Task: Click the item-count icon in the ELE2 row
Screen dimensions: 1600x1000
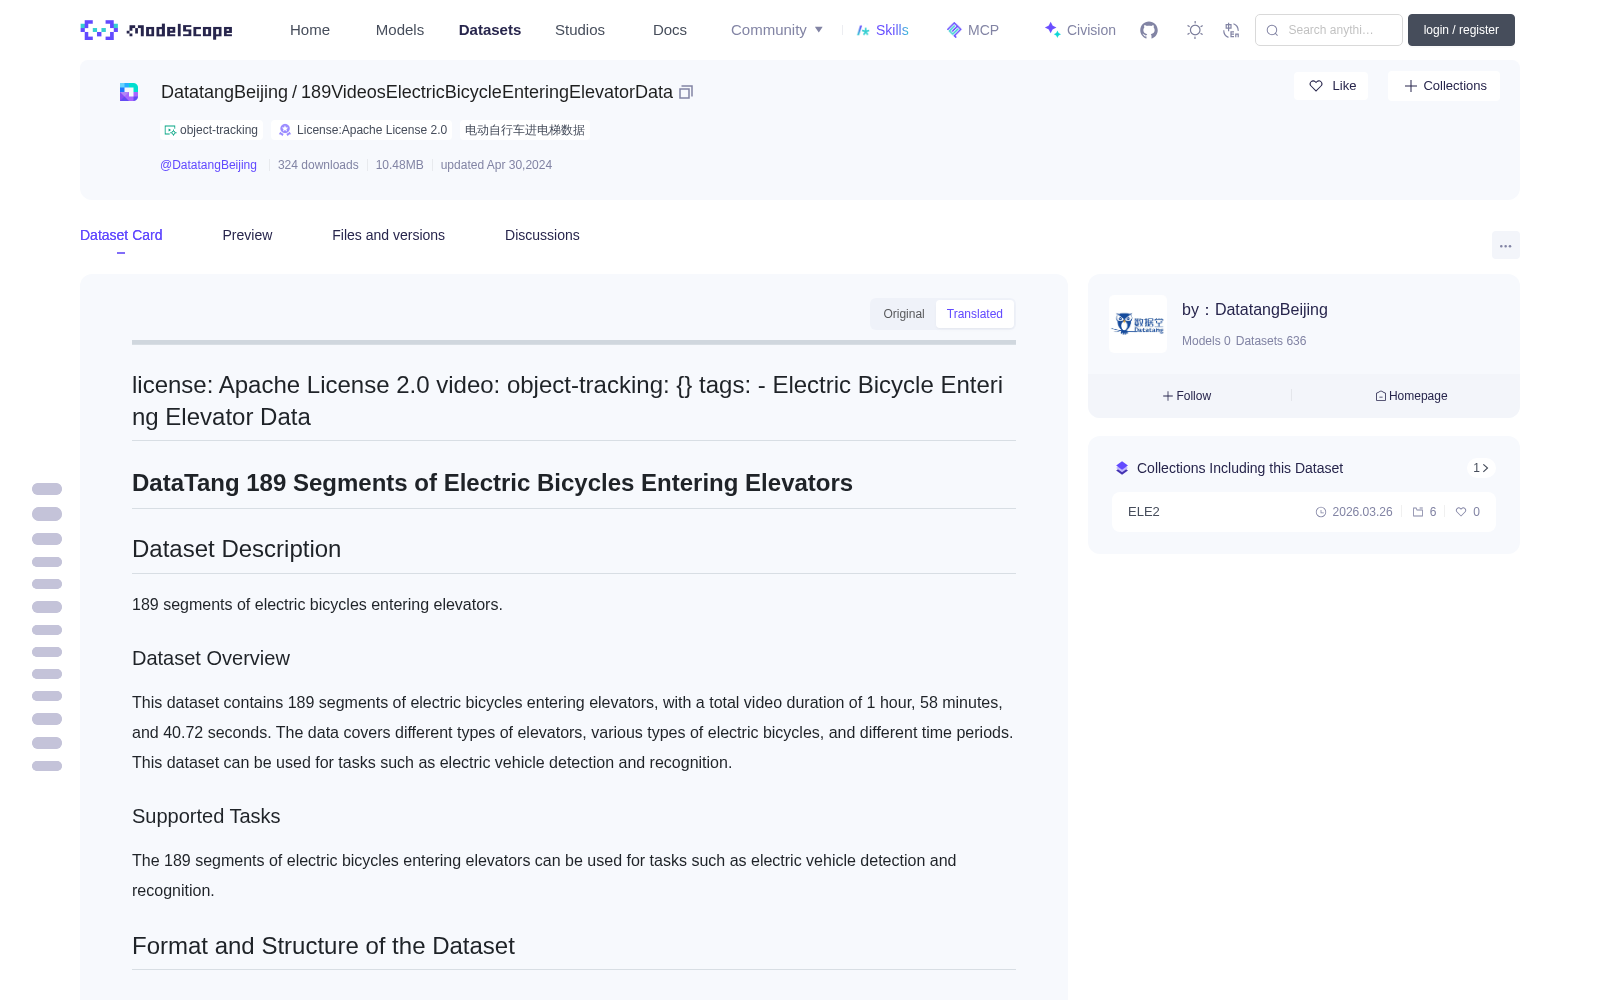Action: (x=1418, y=512)
